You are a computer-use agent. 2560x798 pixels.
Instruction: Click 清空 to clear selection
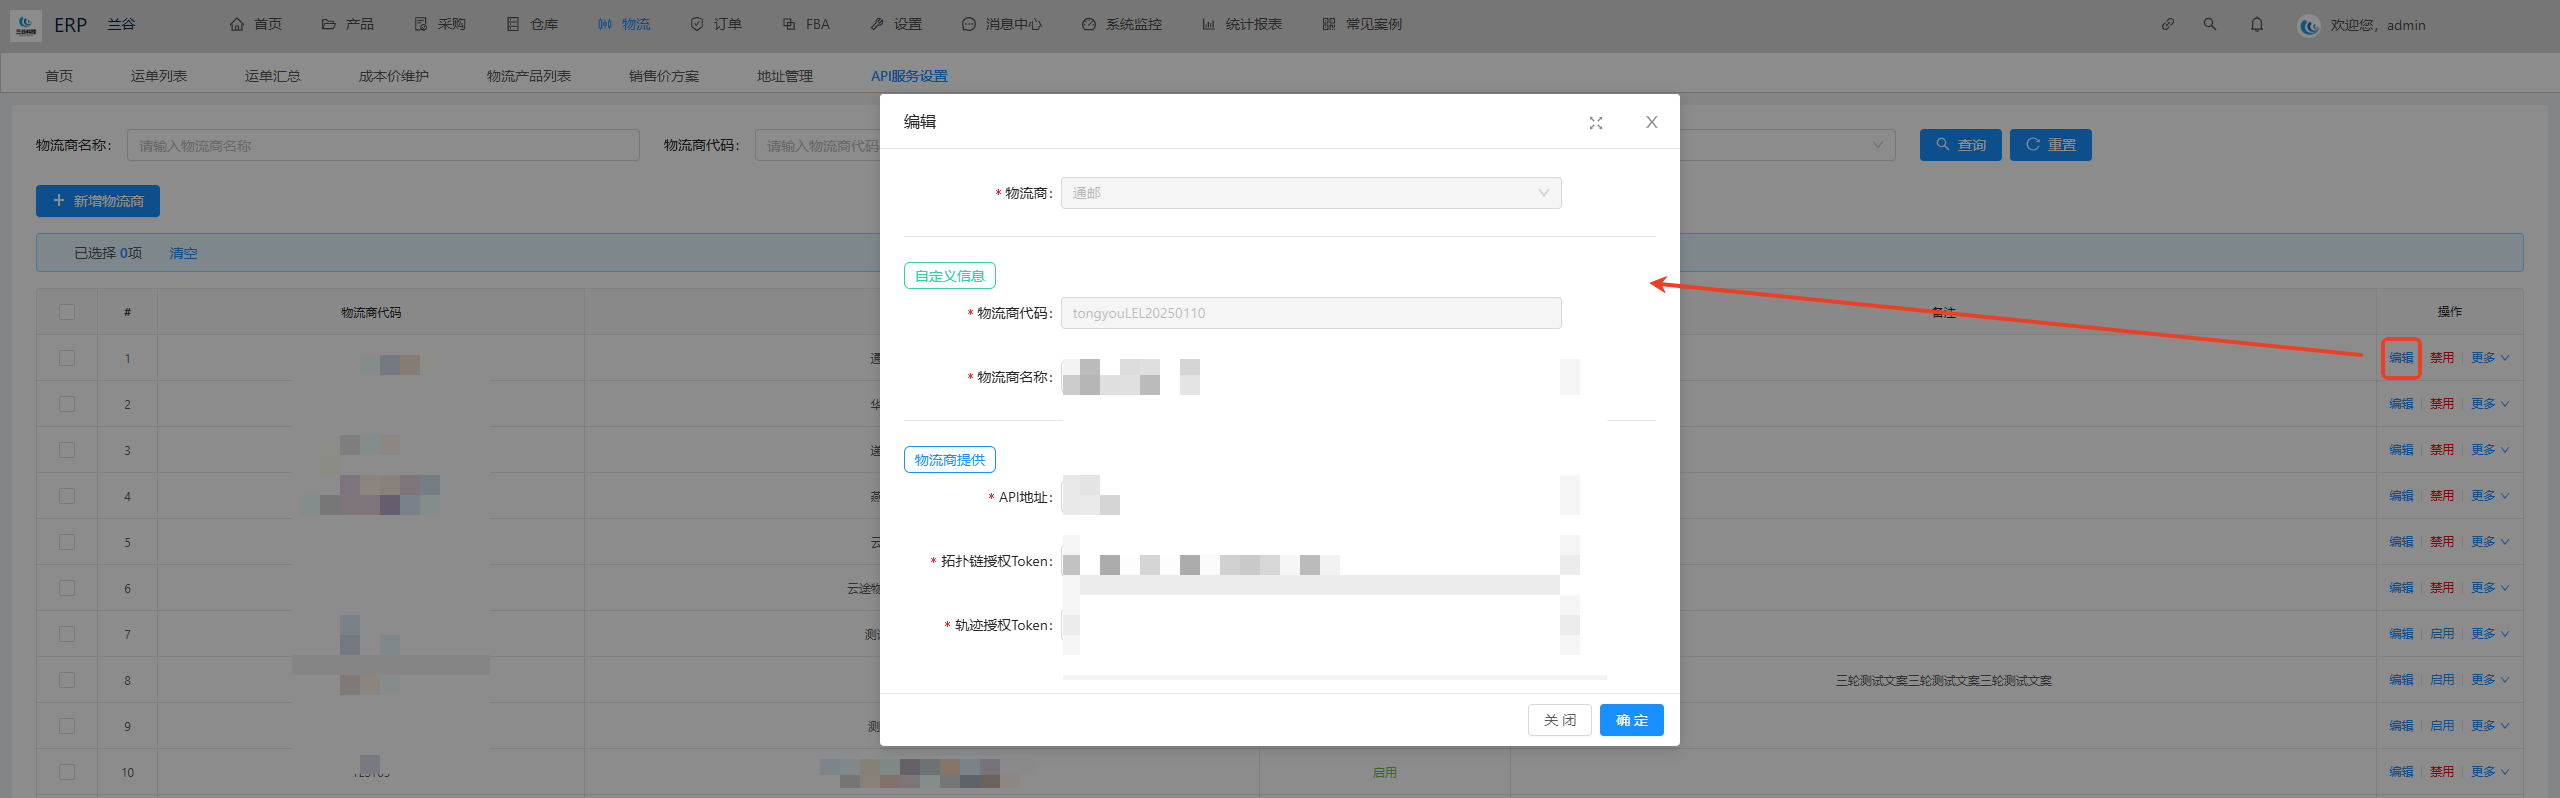coord(183,253)
